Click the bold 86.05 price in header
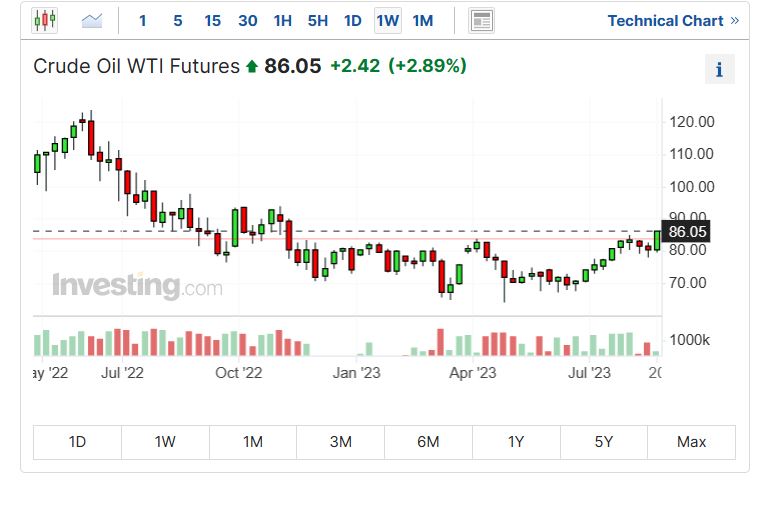This screenshot has height=511, width=769. (x=293, y=66)
